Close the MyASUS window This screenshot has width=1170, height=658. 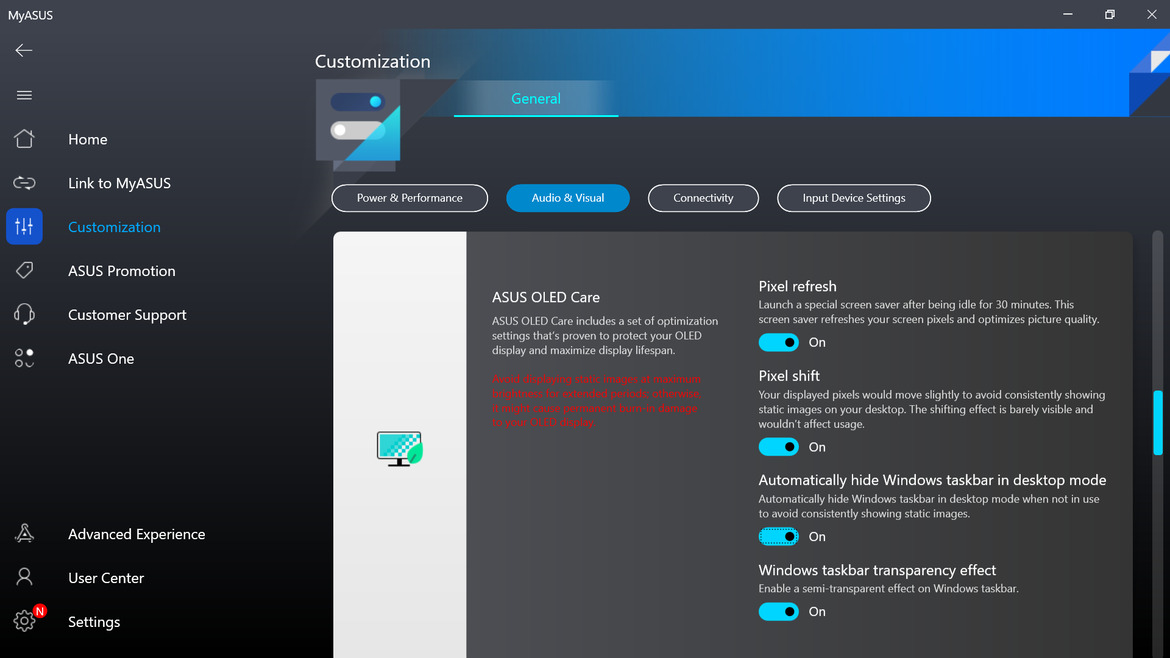click(1151, 14)
